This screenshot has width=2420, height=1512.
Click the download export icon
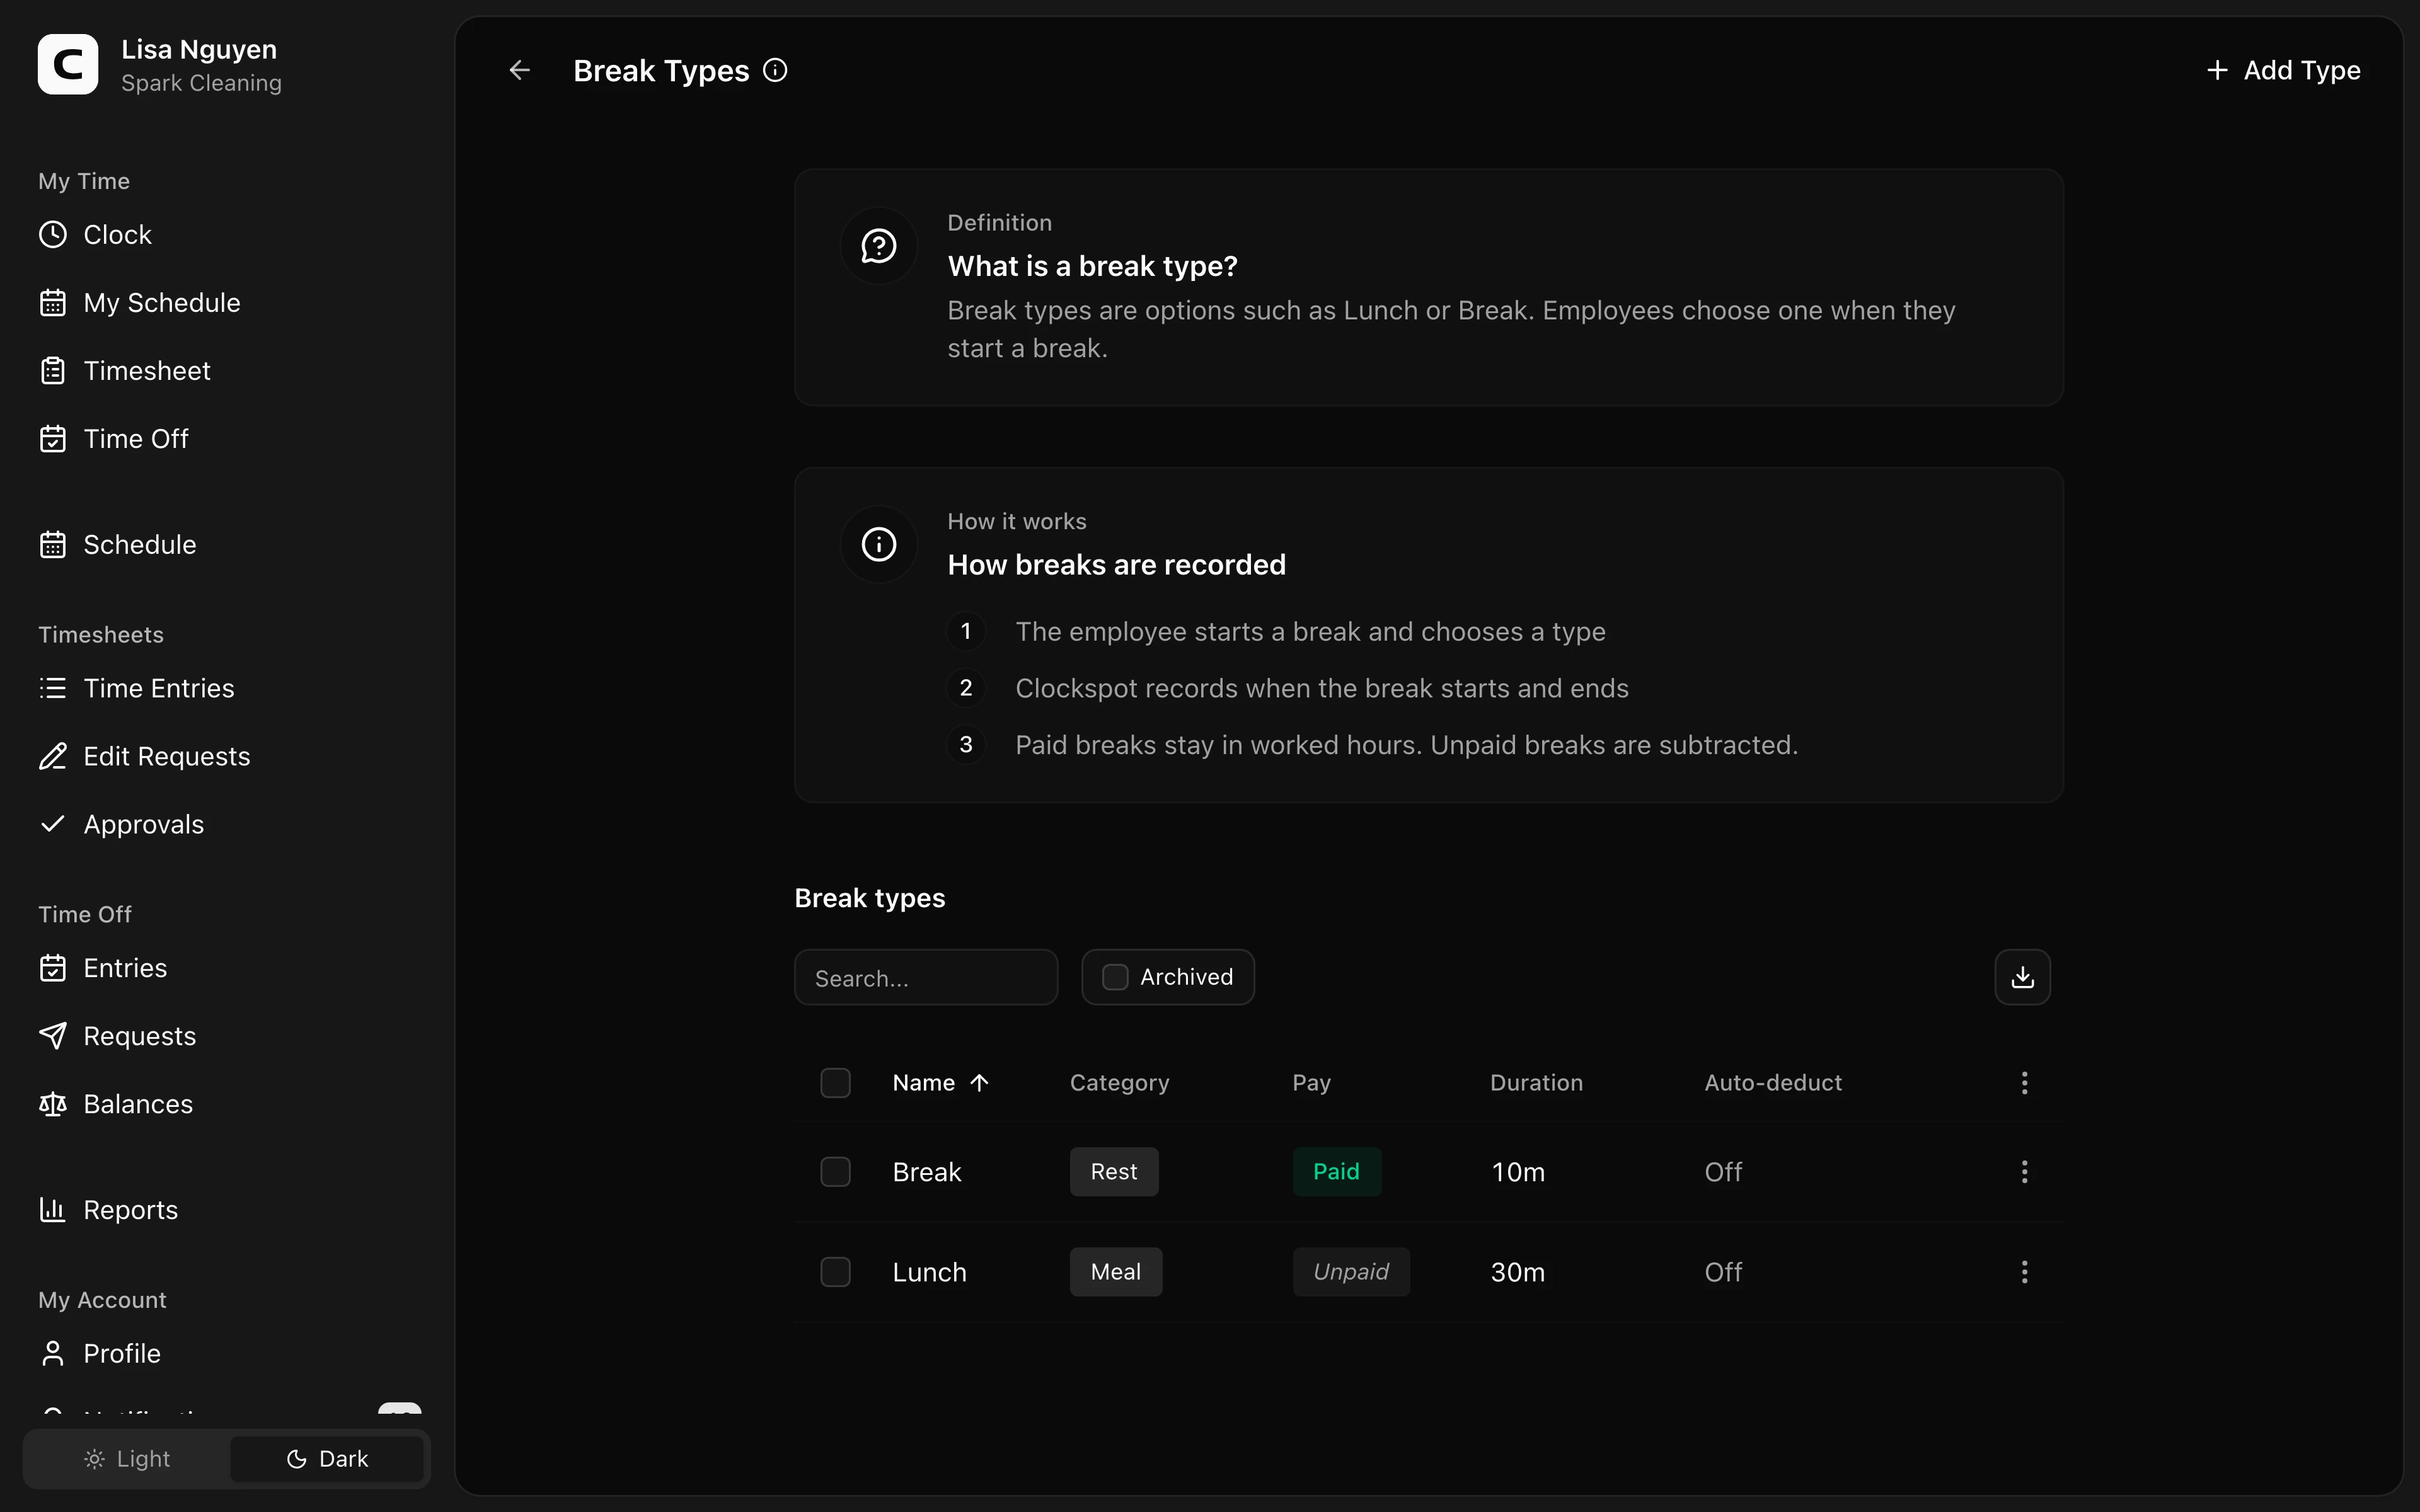(x=2022, y=977)
